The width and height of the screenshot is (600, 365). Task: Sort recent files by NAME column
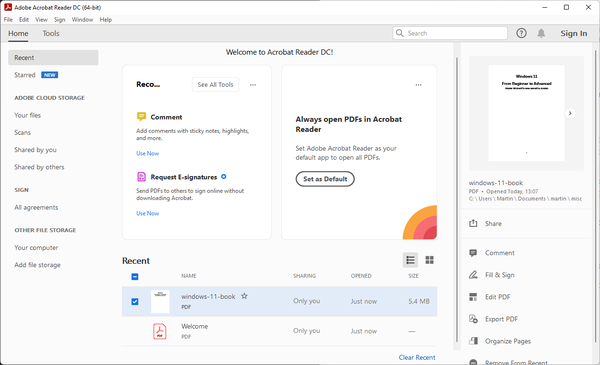189,275
